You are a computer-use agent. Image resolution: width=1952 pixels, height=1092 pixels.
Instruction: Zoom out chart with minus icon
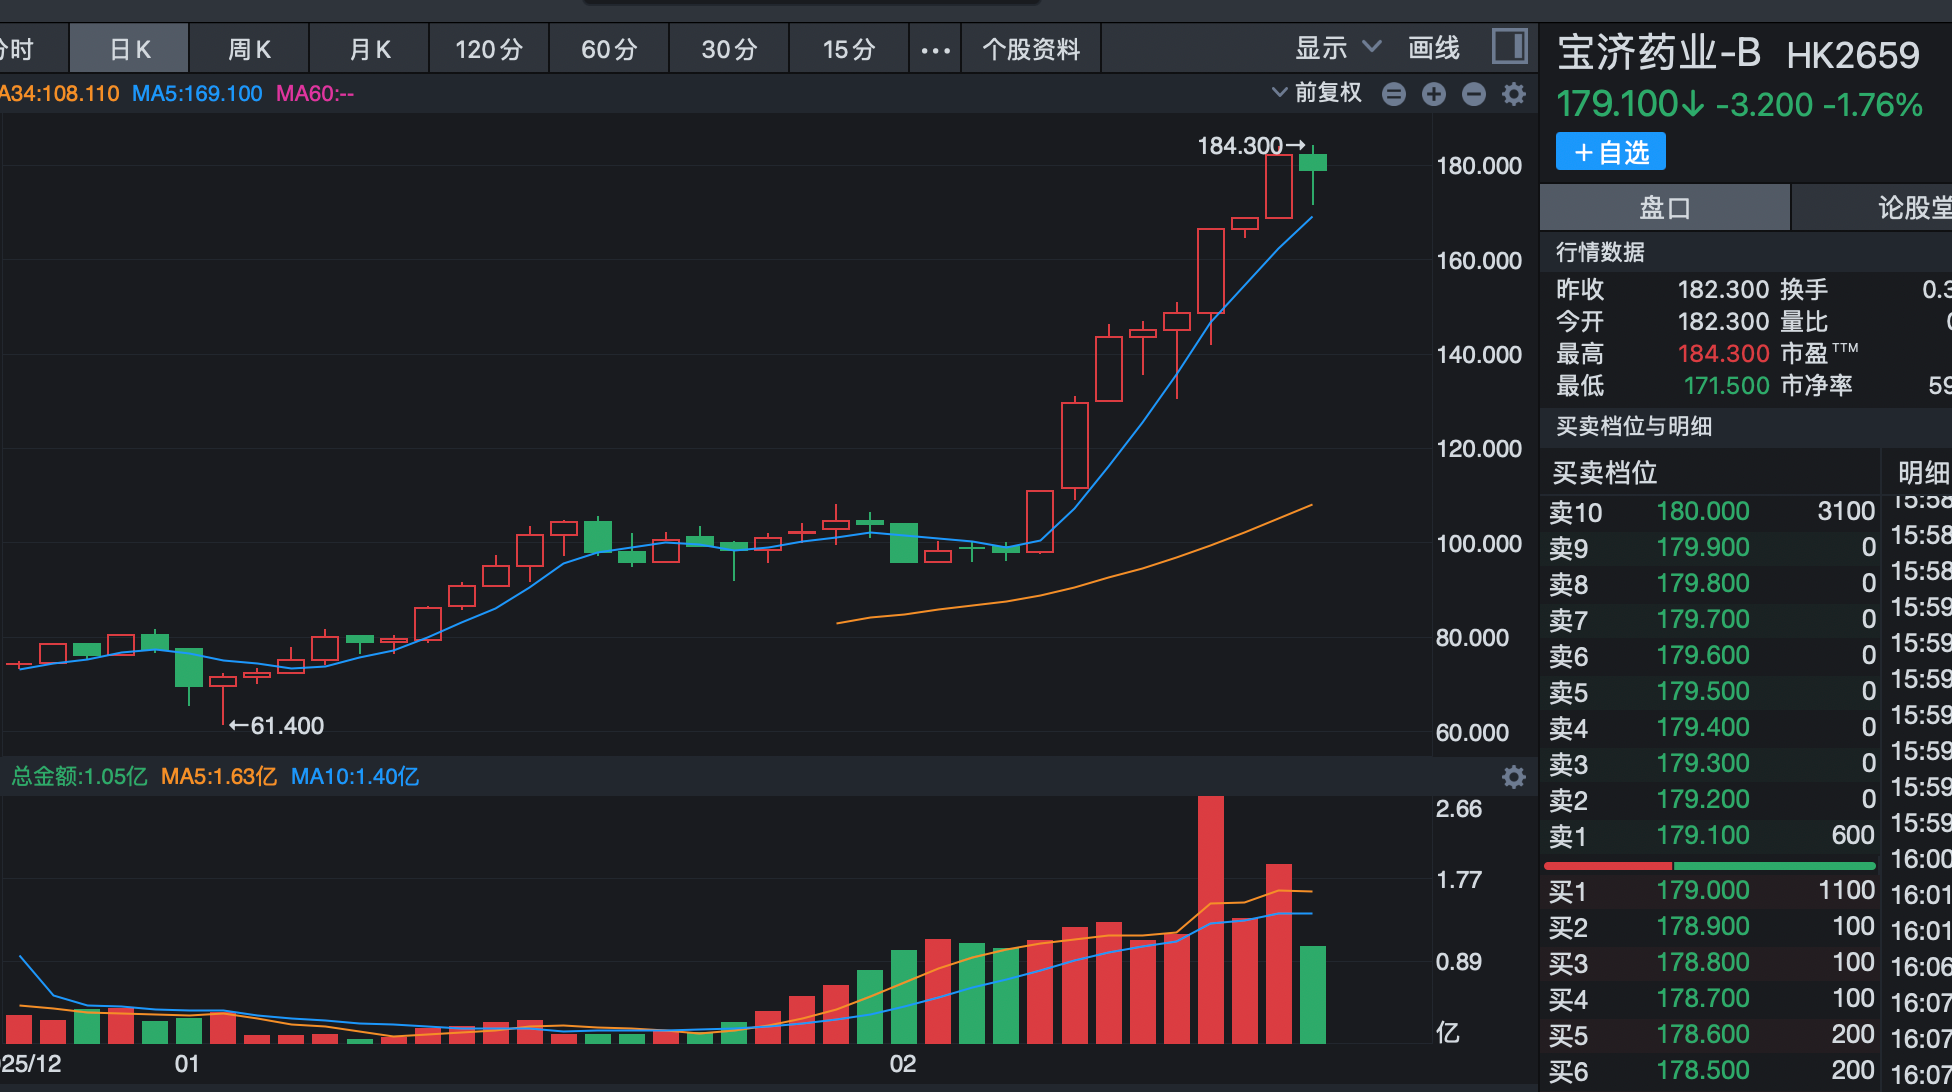tap(1474, 94)
